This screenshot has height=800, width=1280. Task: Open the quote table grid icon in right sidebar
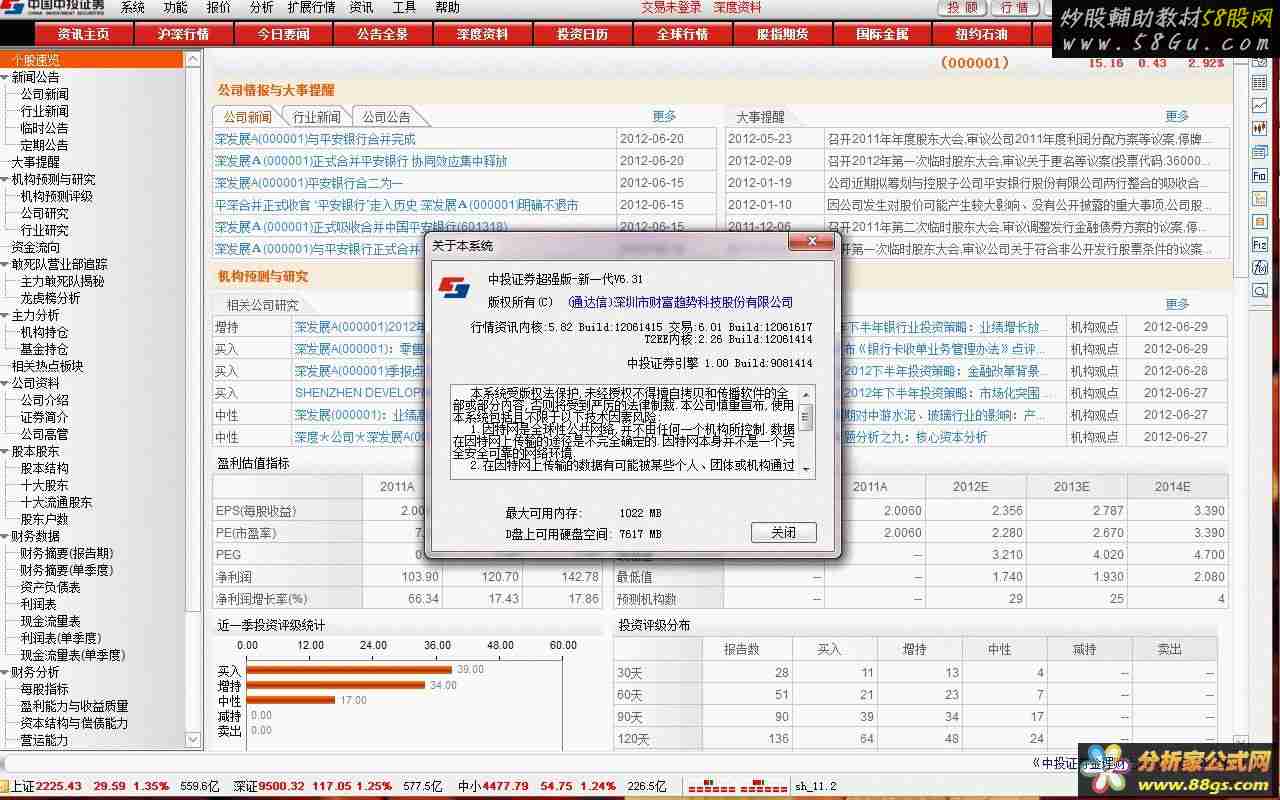click(1259, 82)
